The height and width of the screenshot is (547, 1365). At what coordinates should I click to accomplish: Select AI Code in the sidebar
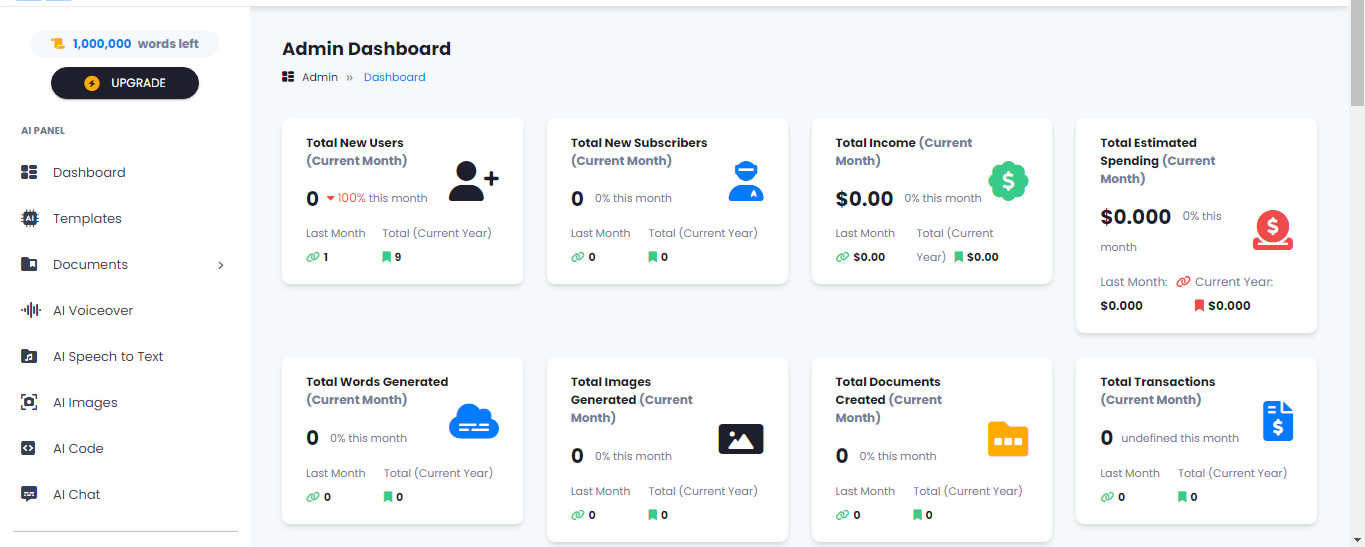coord(78,449)
